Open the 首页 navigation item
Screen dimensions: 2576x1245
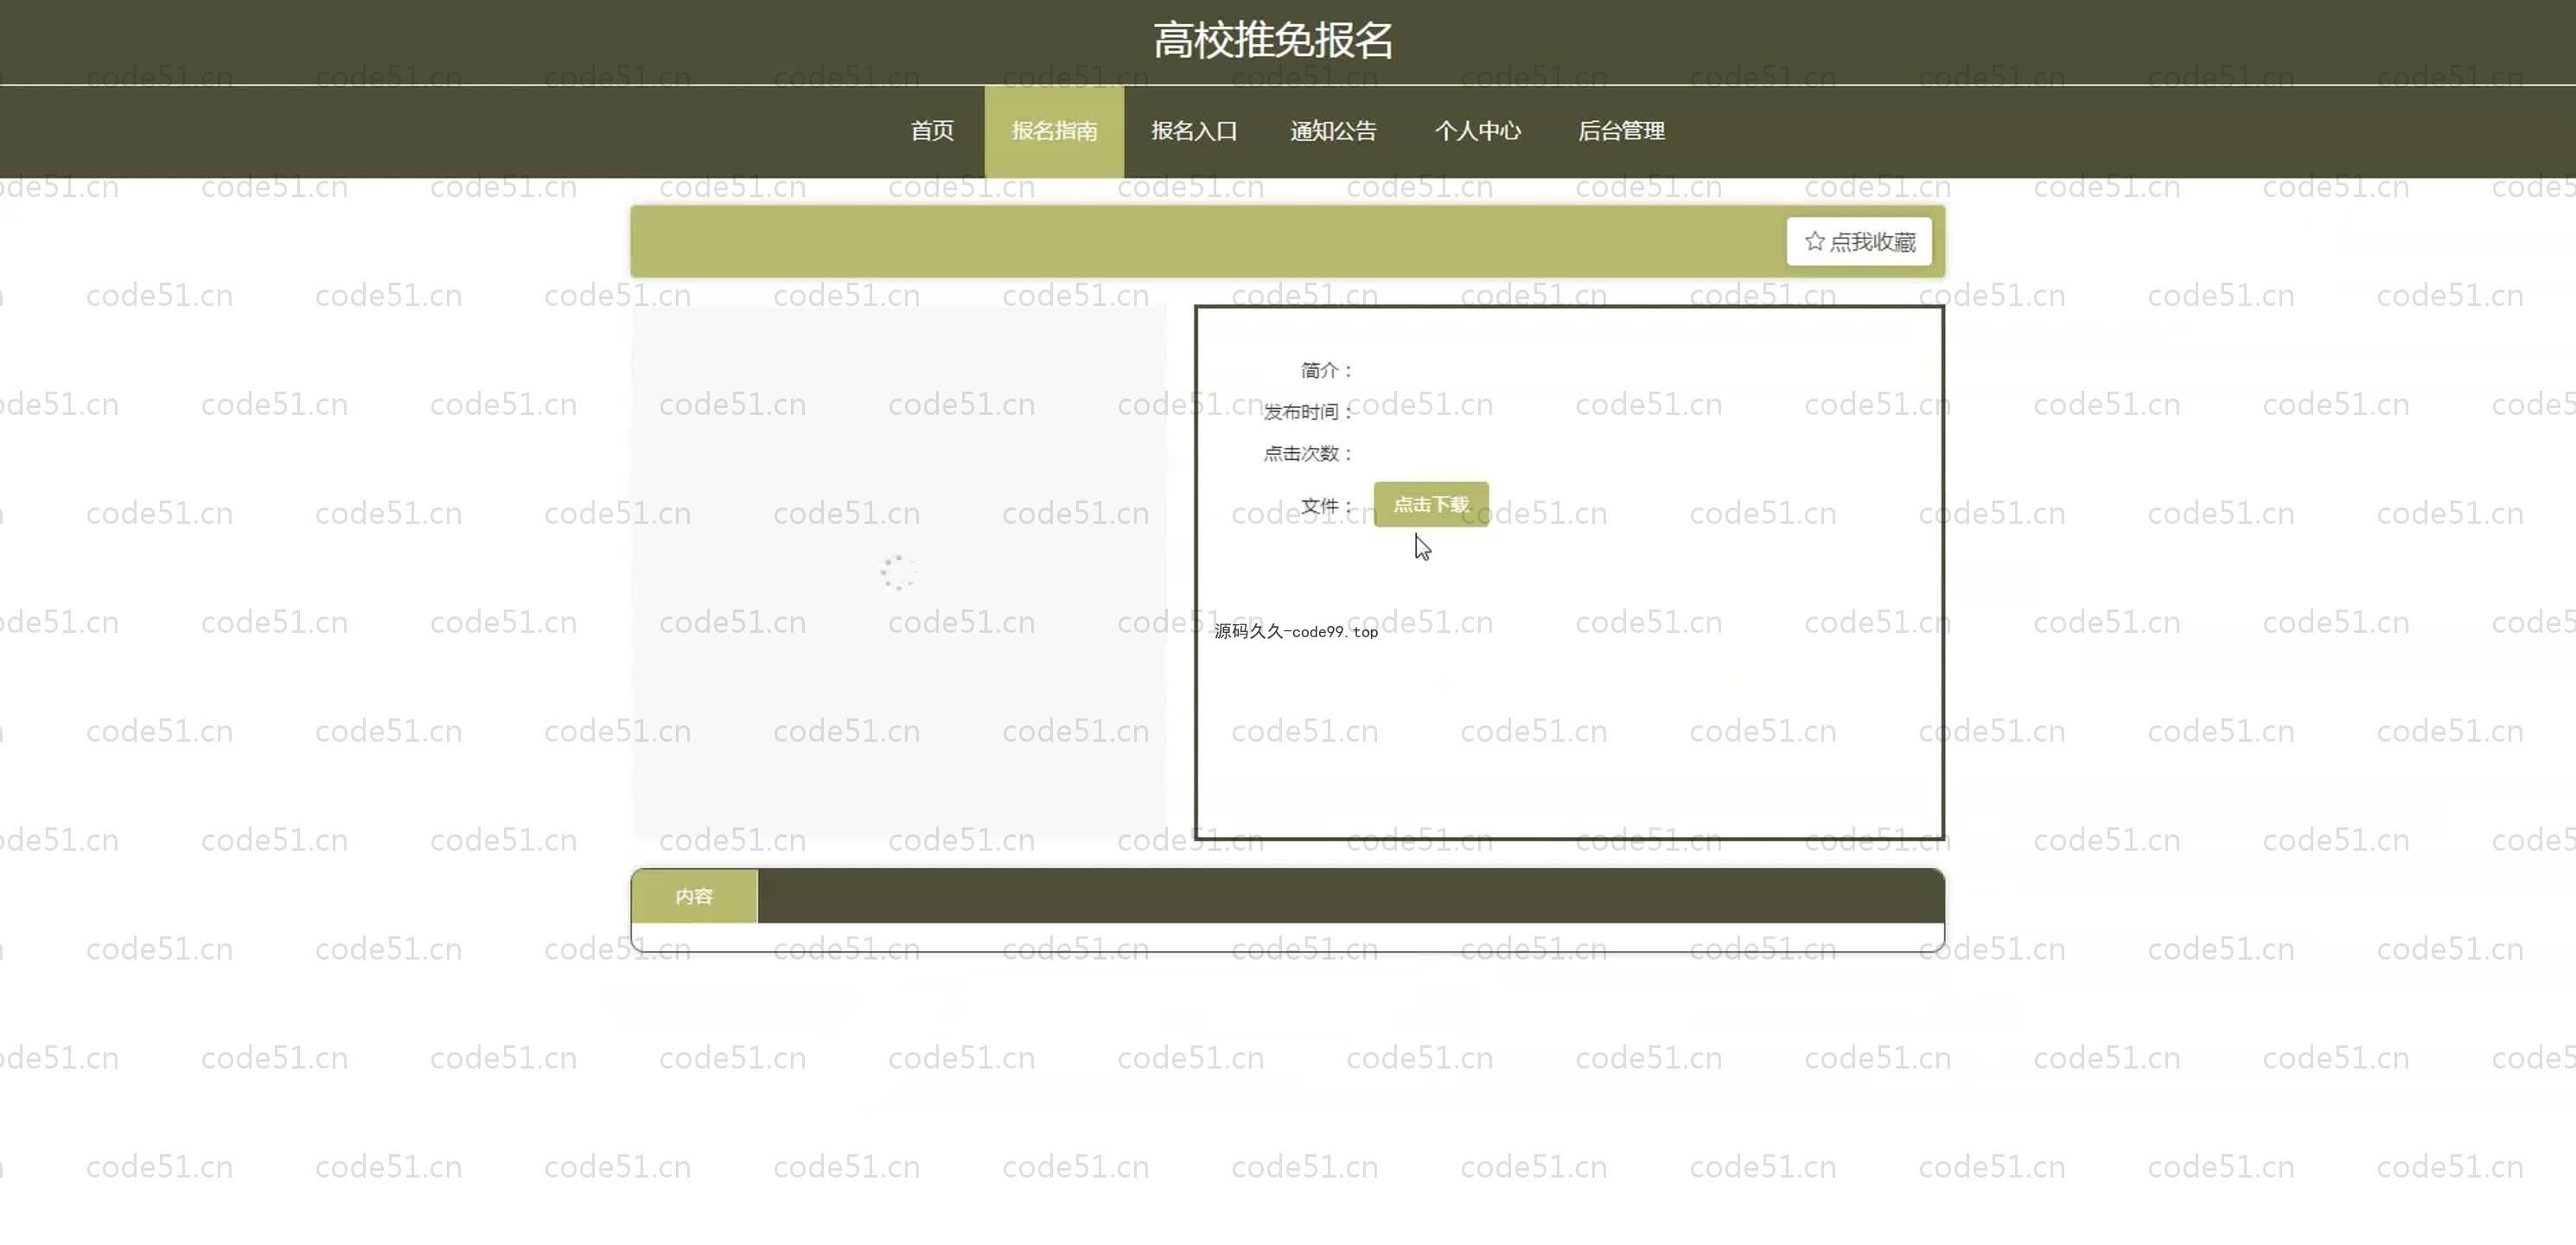932,131
